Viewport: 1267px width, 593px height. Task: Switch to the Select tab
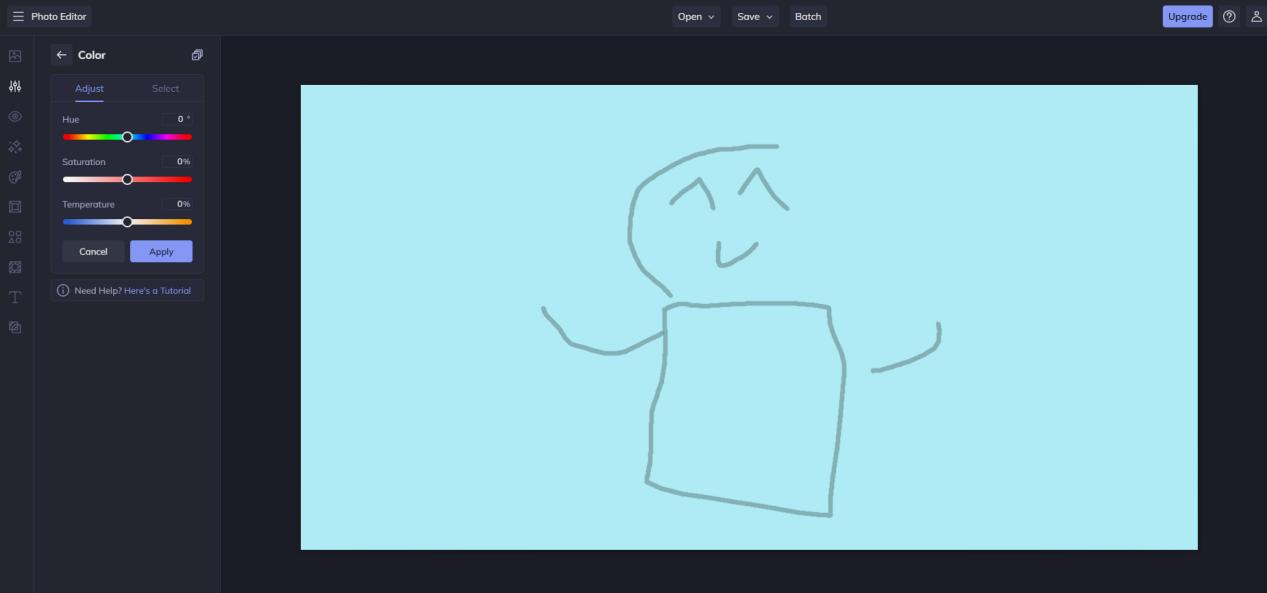[165, 88]
